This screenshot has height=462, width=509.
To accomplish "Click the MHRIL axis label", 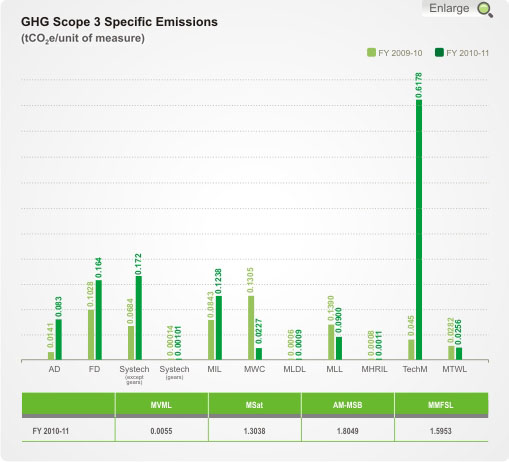I will (374, 369).
